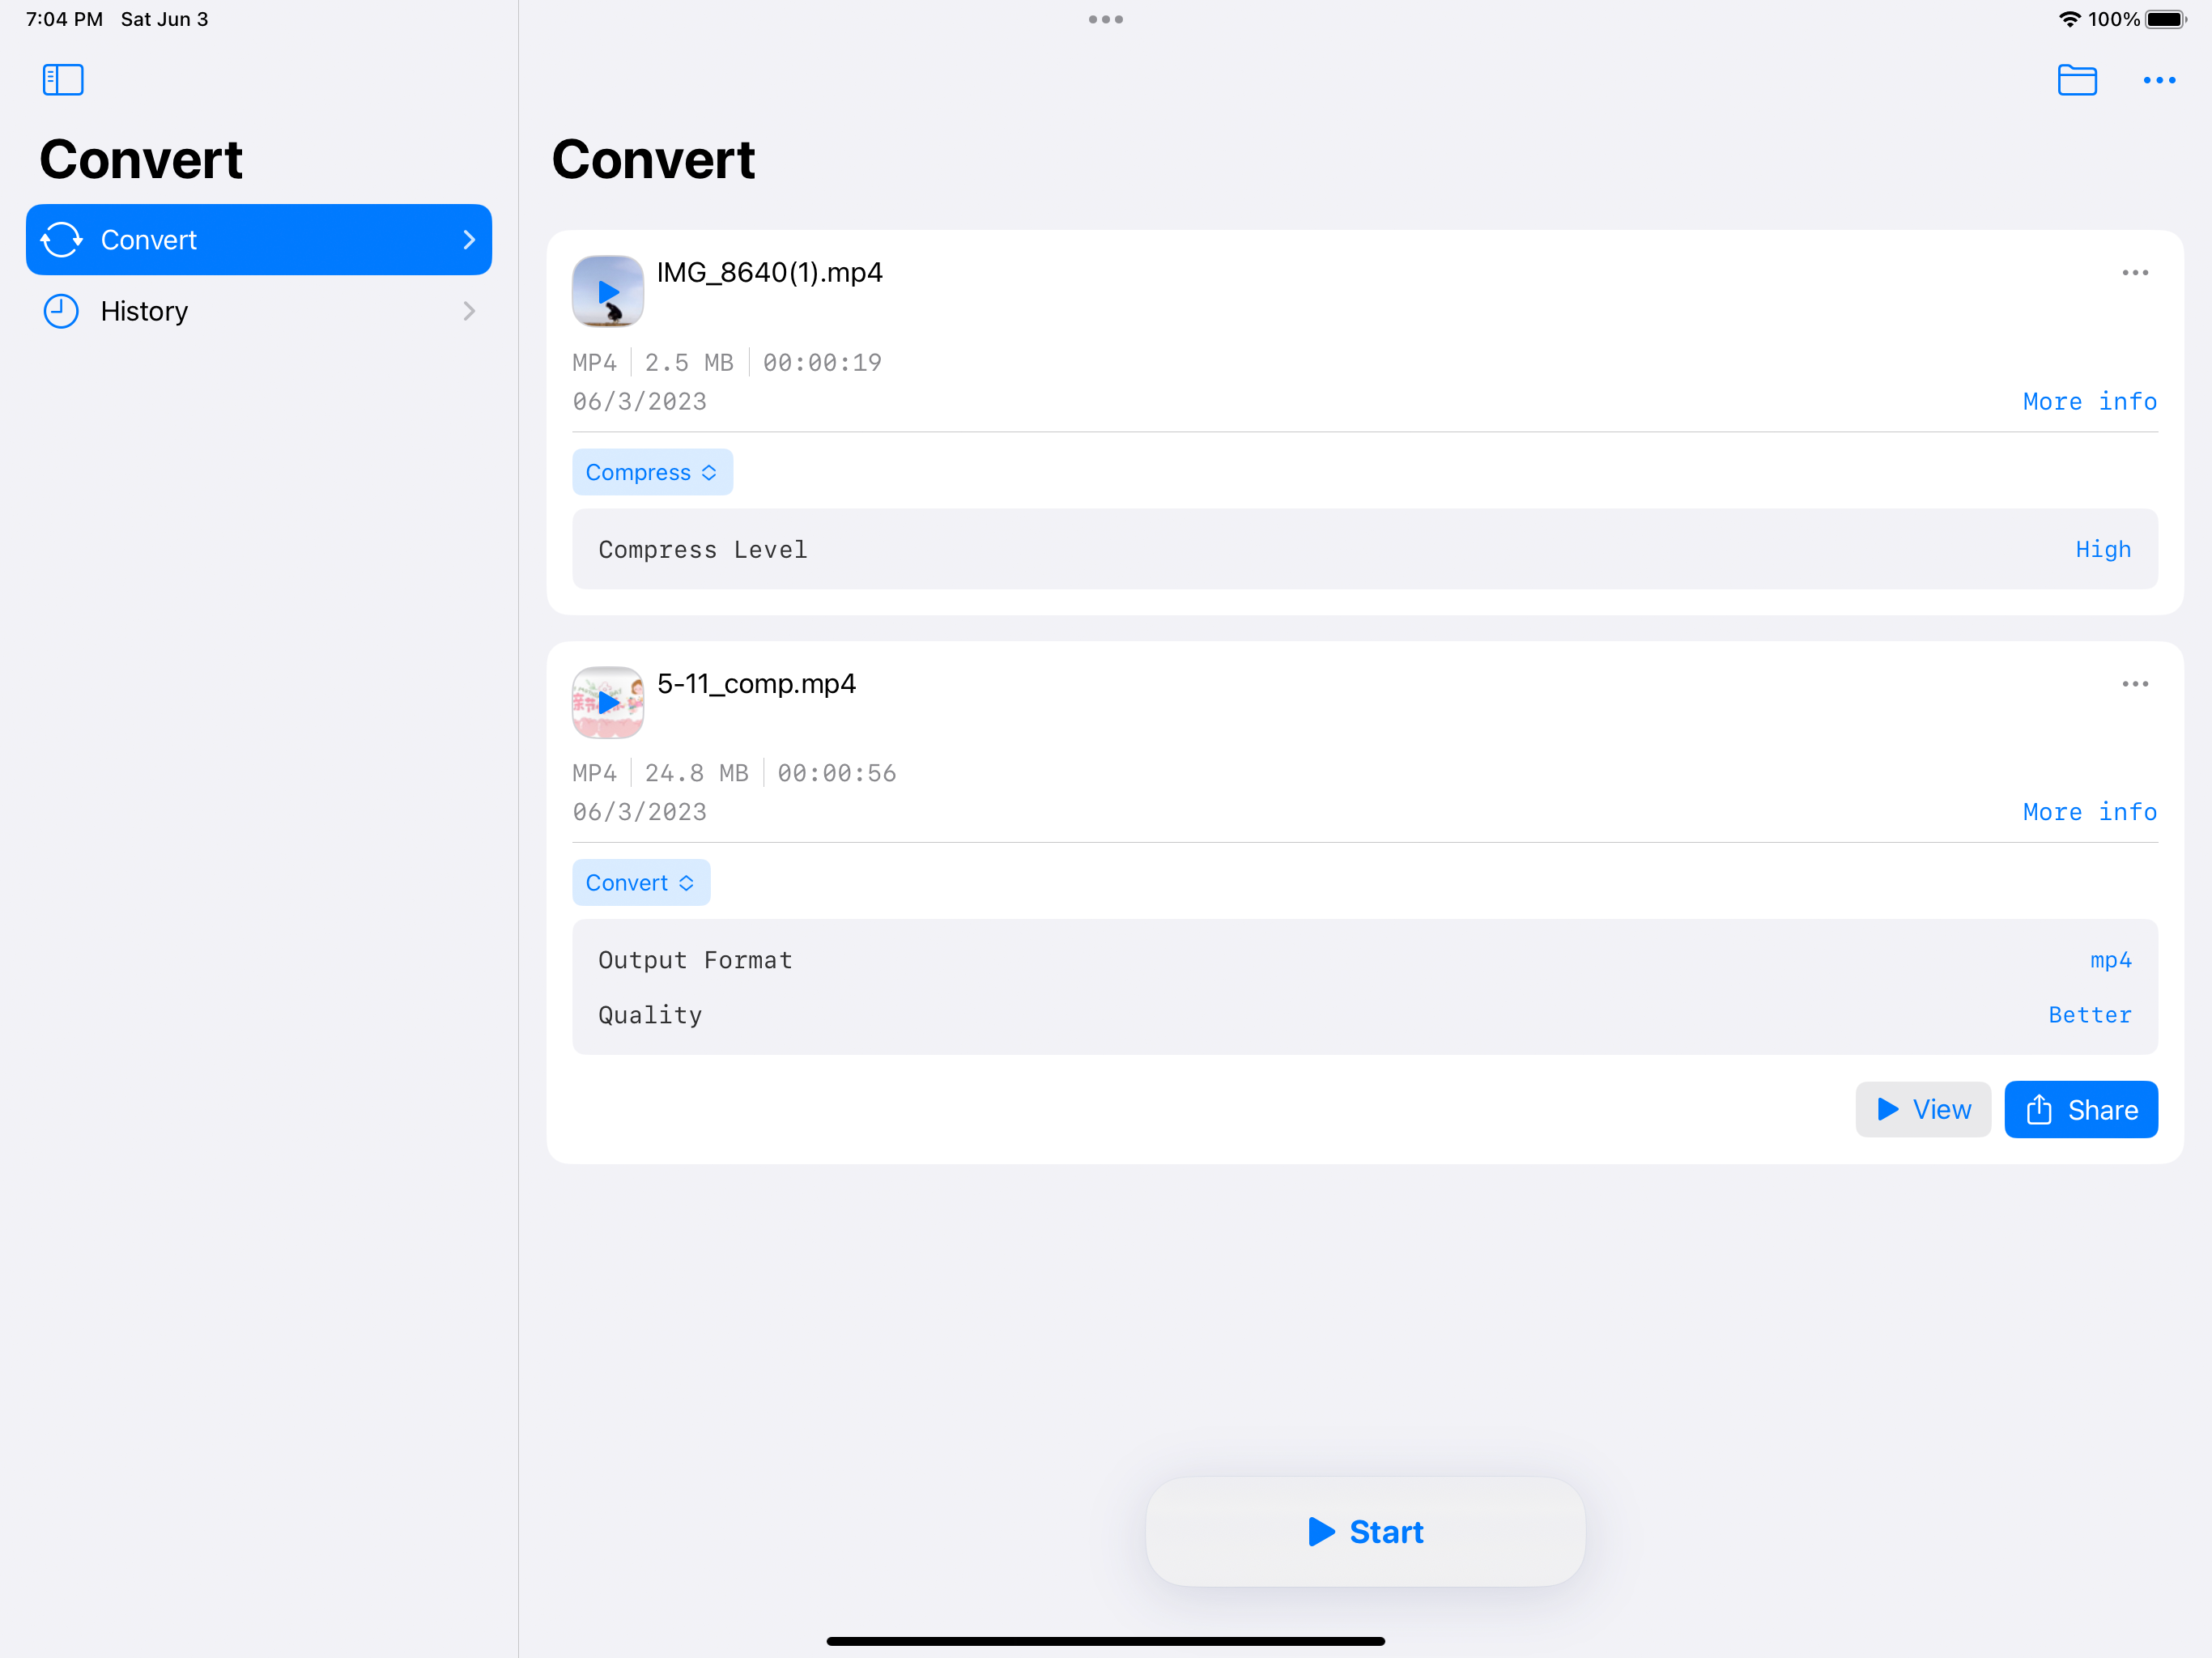Open options menu for IMG_8640(1).mp4
The height and width of the screenshot is (1658, 2212).
coord(2135,273)
